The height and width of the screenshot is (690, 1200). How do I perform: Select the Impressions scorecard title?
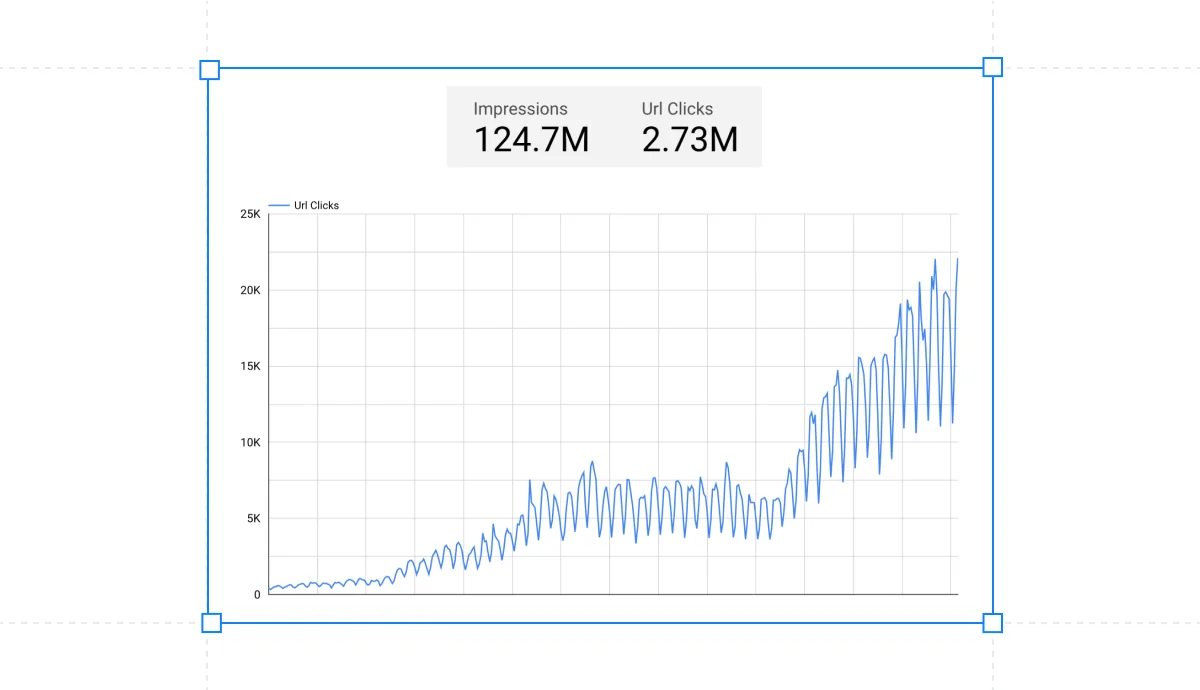click(520, 109)
